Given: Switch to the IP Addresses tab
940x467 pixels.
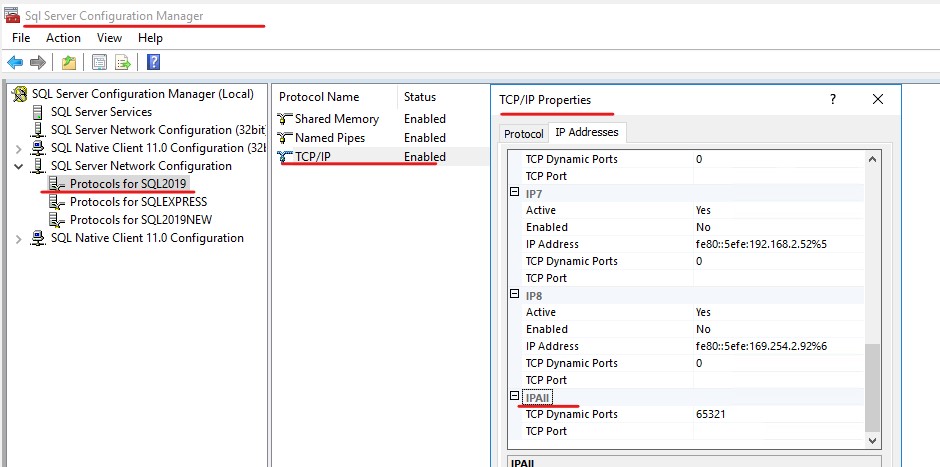Looking at the screenshot, I should click(x=587, y=132).
